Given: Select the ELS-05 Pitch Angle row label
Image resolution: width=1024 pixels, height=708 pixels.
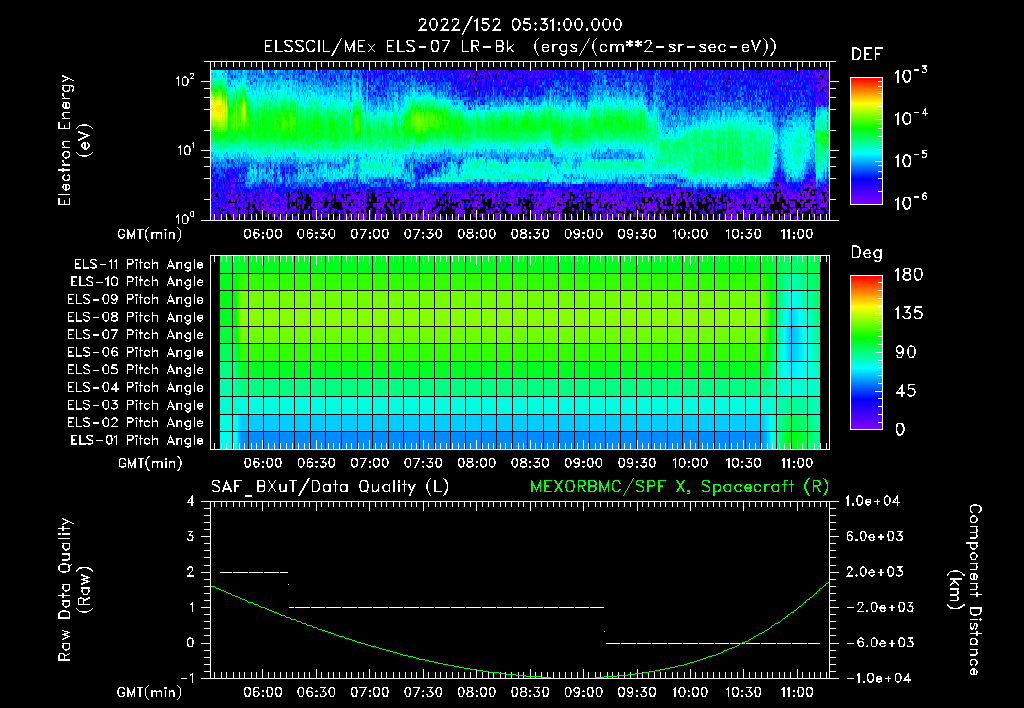Looking at the screenshot, I should click(x=136, y=370).
